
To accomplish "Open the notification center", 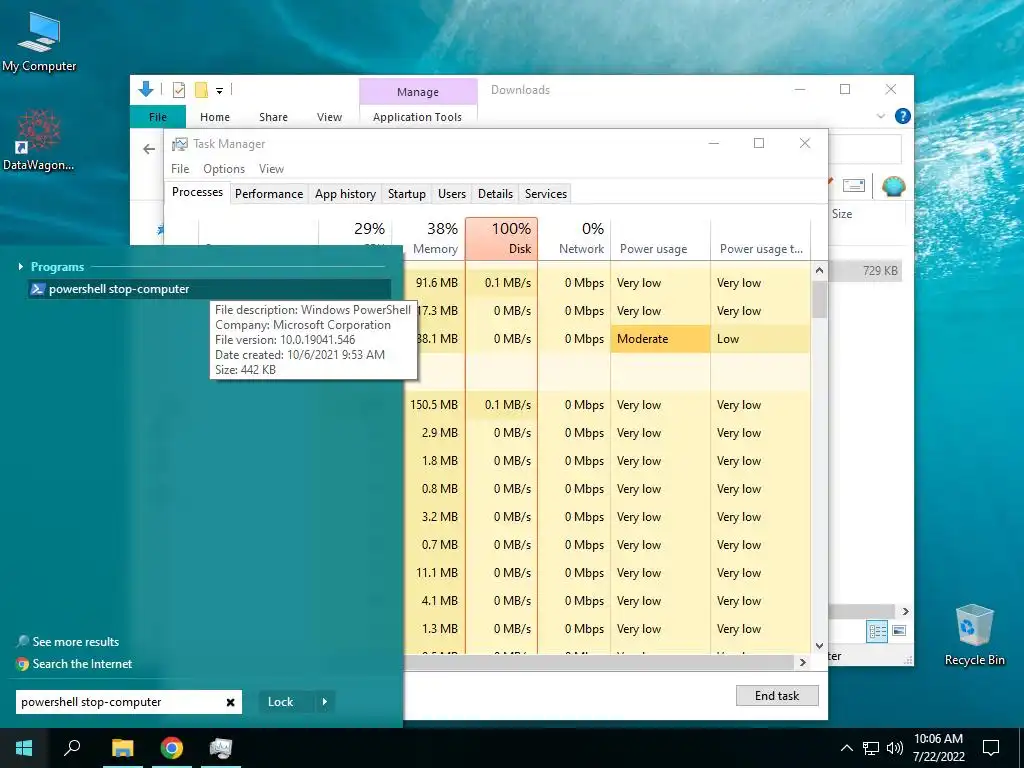I will (991, 748).
